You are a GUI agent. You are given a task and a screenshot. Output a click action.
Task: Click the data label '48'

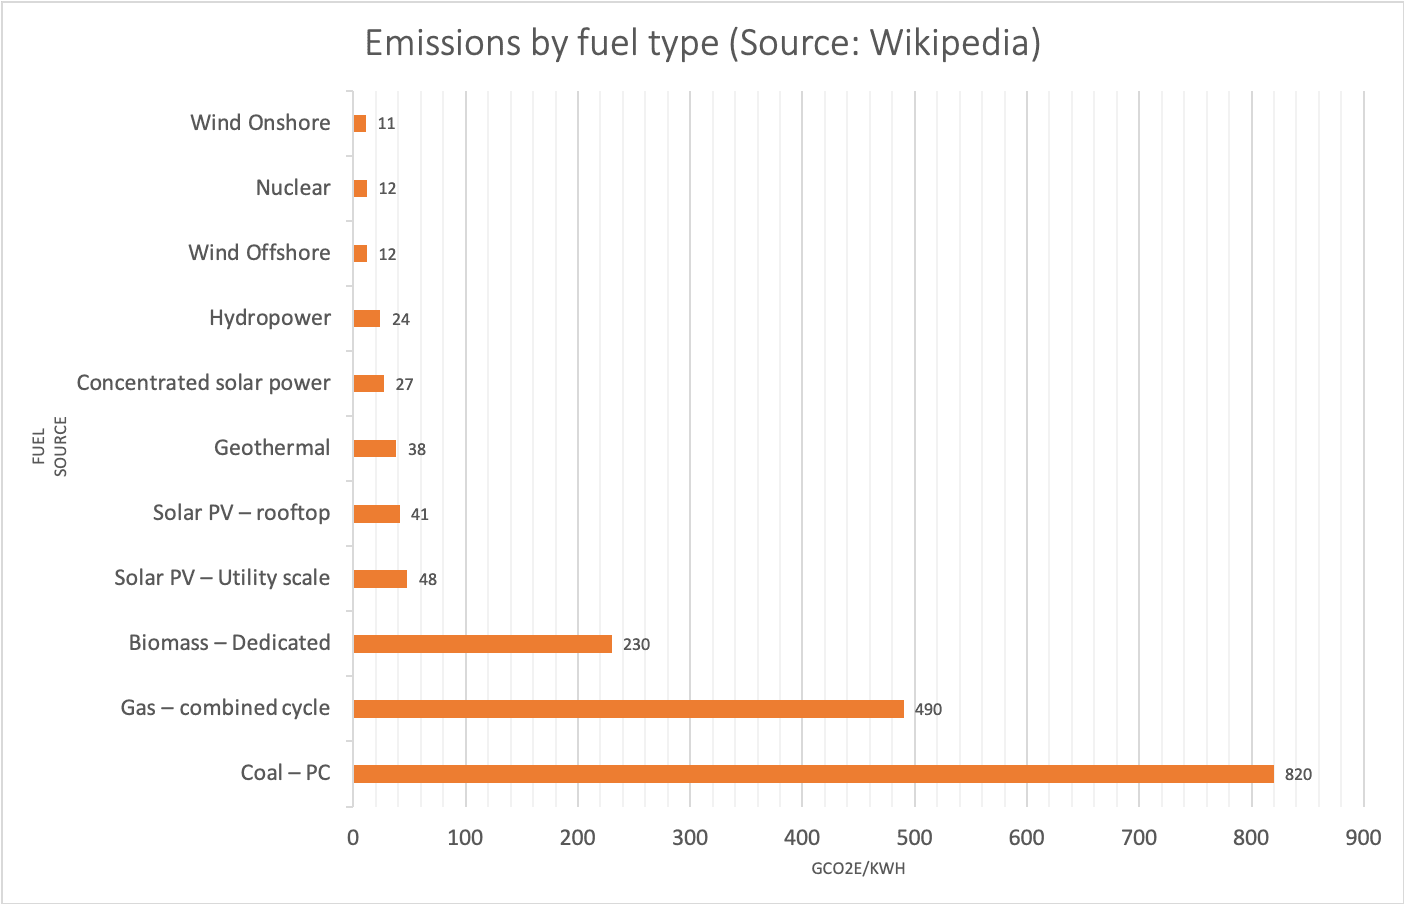click(428, 580)
